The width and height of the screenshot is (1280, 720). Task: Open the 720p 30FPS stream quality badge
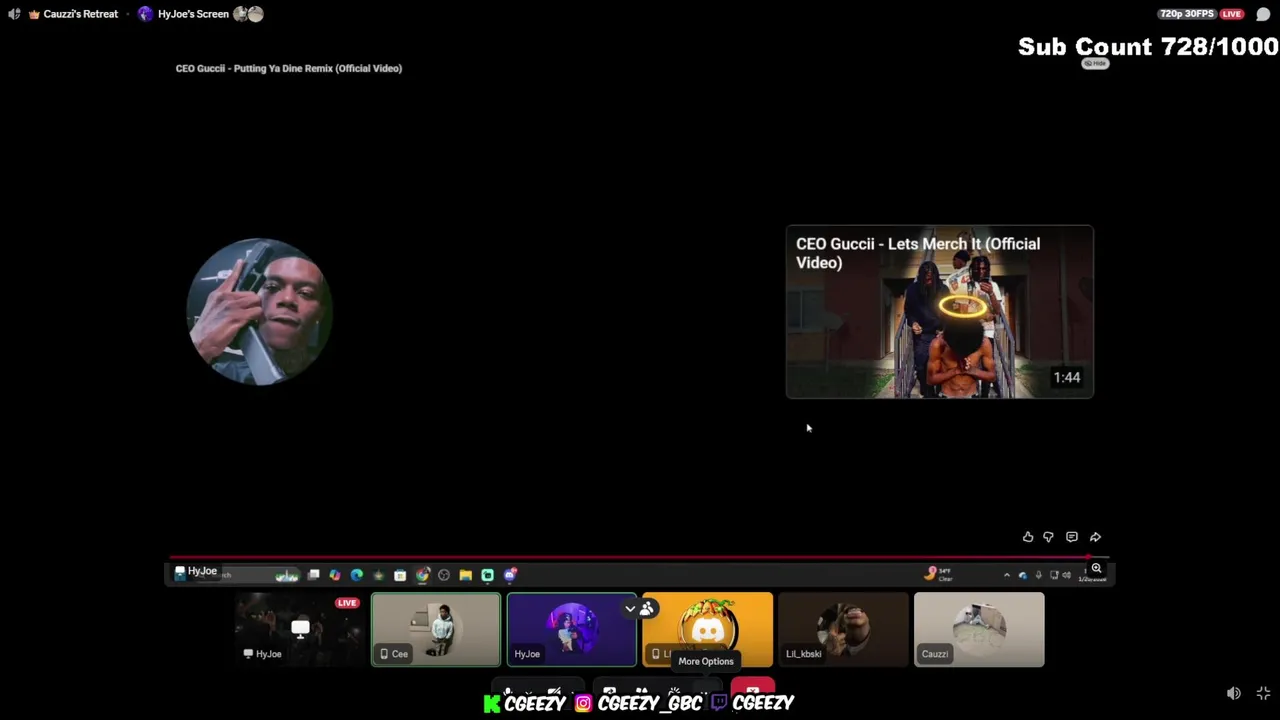[x=1187, y=14]
